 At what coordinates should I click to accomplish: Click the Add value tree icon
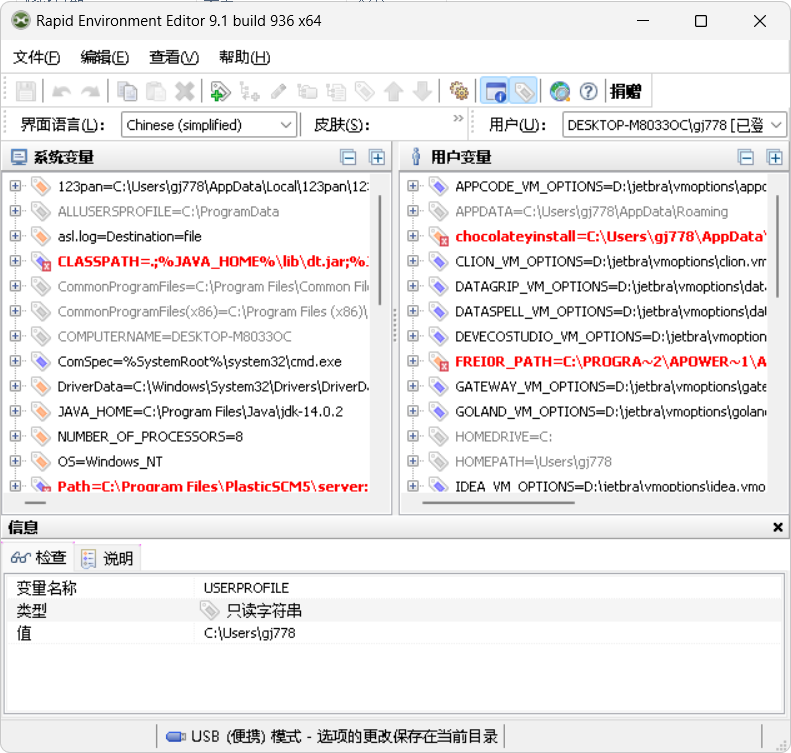pos(249,91)
